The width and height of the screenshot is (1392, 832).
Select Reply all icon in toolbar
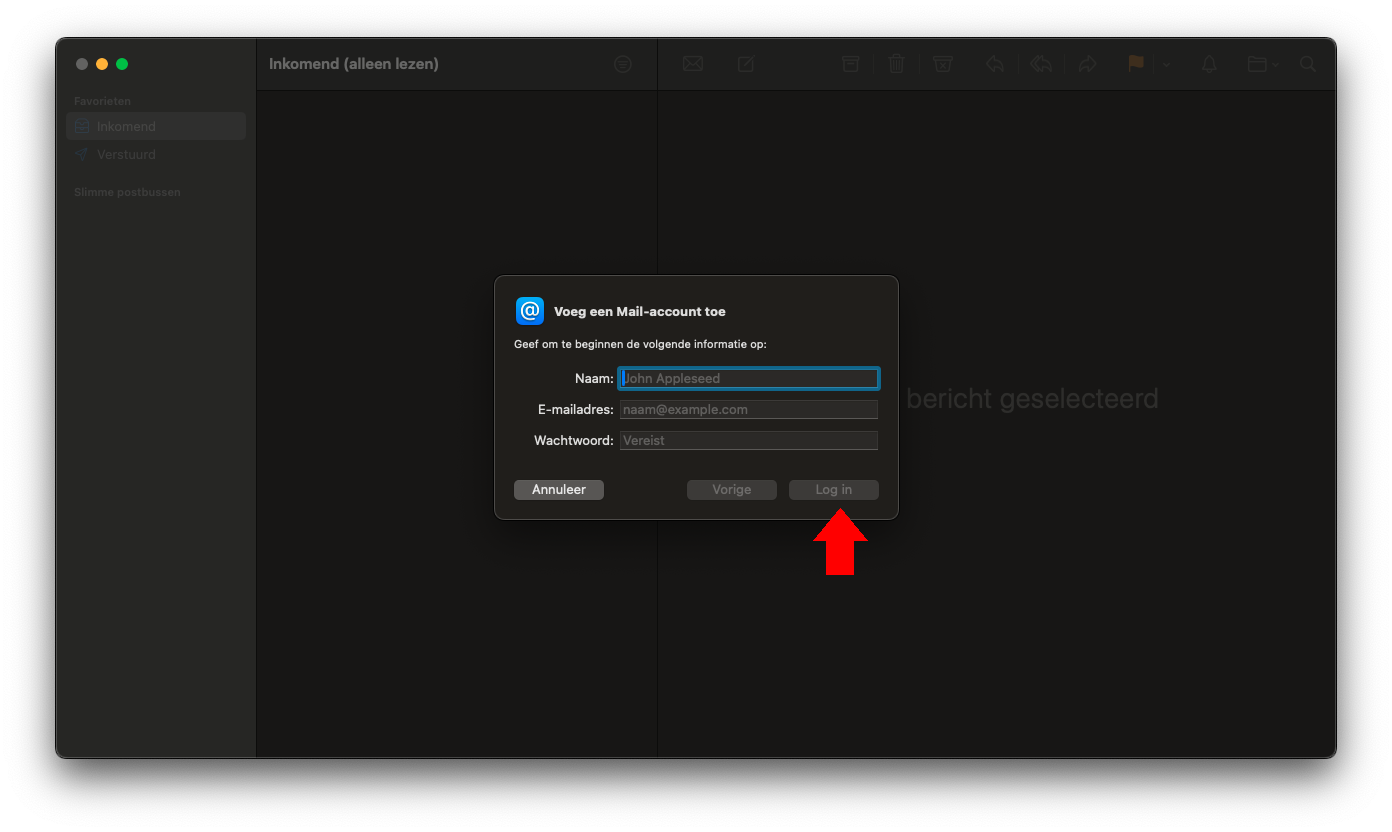coord(1041,63)
